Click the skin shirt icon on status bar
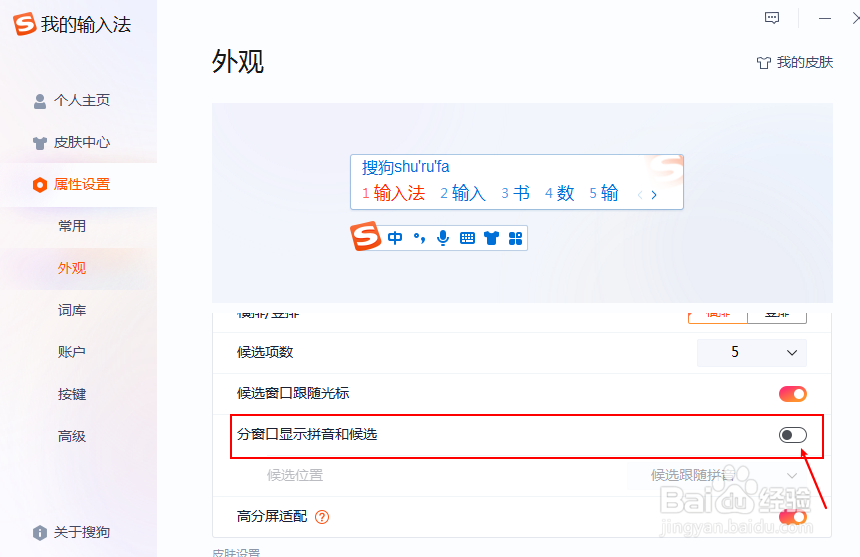The image size is (860, 557). tap(491, 238)
